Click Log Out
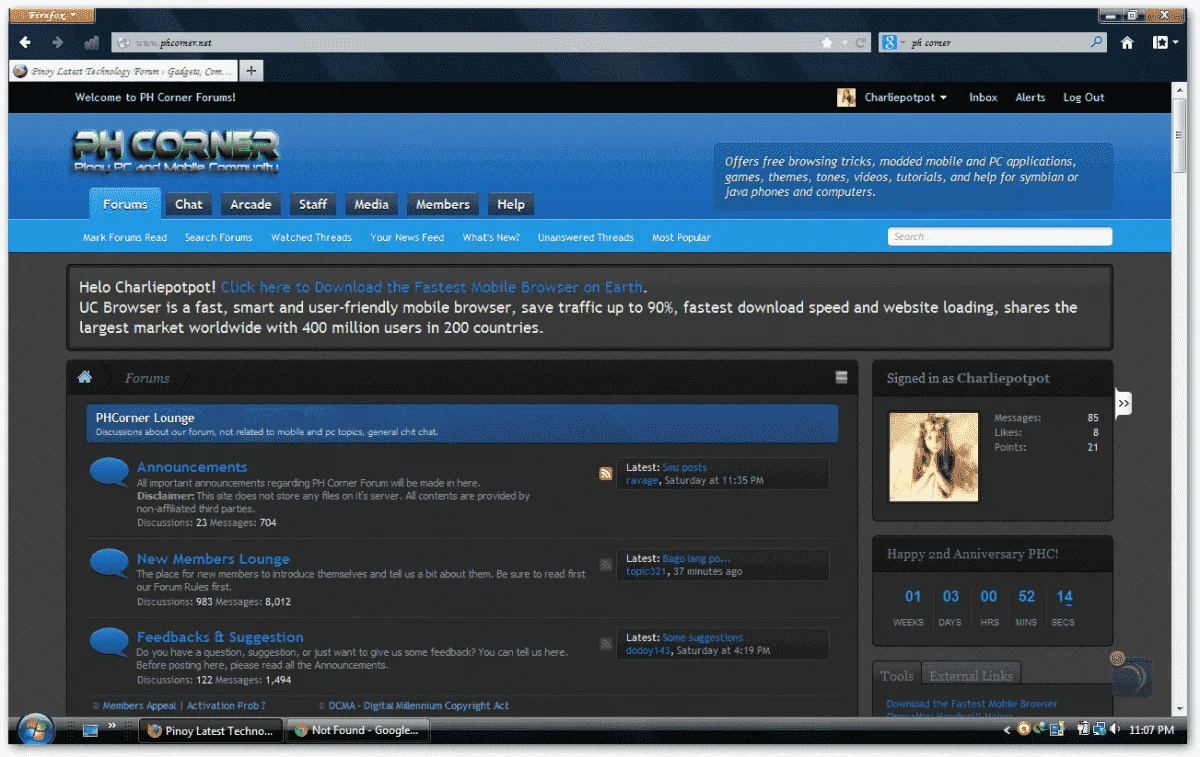 1083,98
